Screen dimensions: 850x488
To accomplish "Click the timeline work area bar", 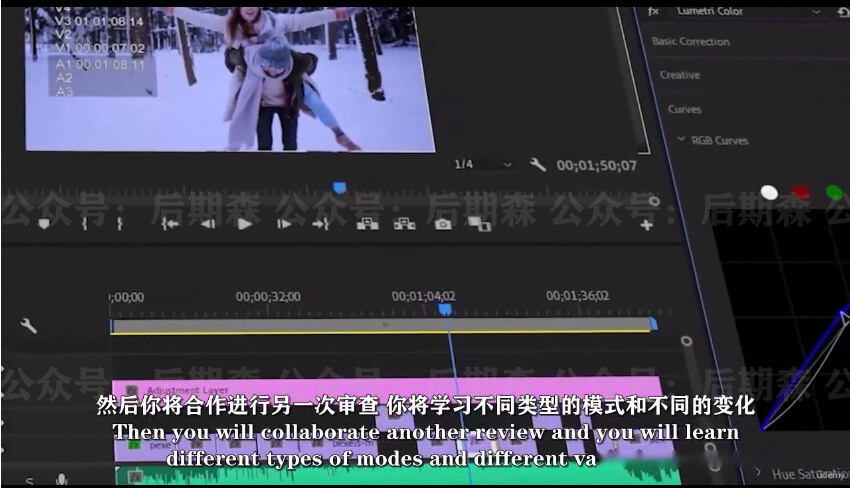I will click(x=381, y=325).
